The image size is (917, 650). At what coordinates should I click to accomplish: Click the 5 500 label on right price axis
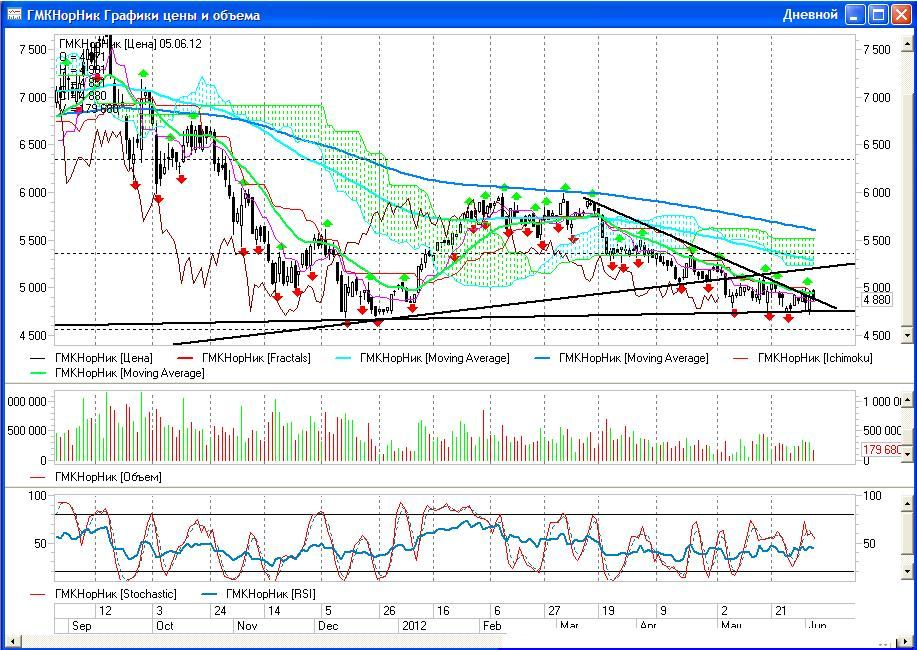coord(877,240)
